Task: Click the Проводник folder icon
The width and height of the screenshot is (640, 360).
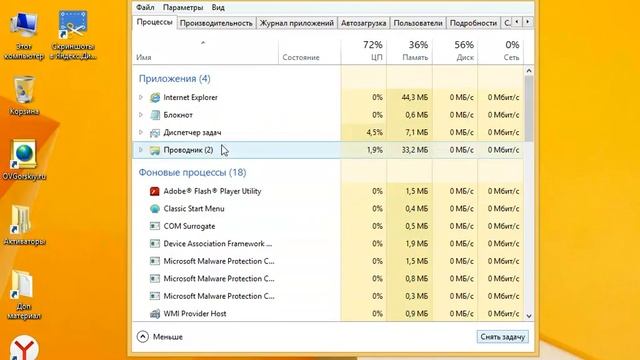Action: coord(155,150)
